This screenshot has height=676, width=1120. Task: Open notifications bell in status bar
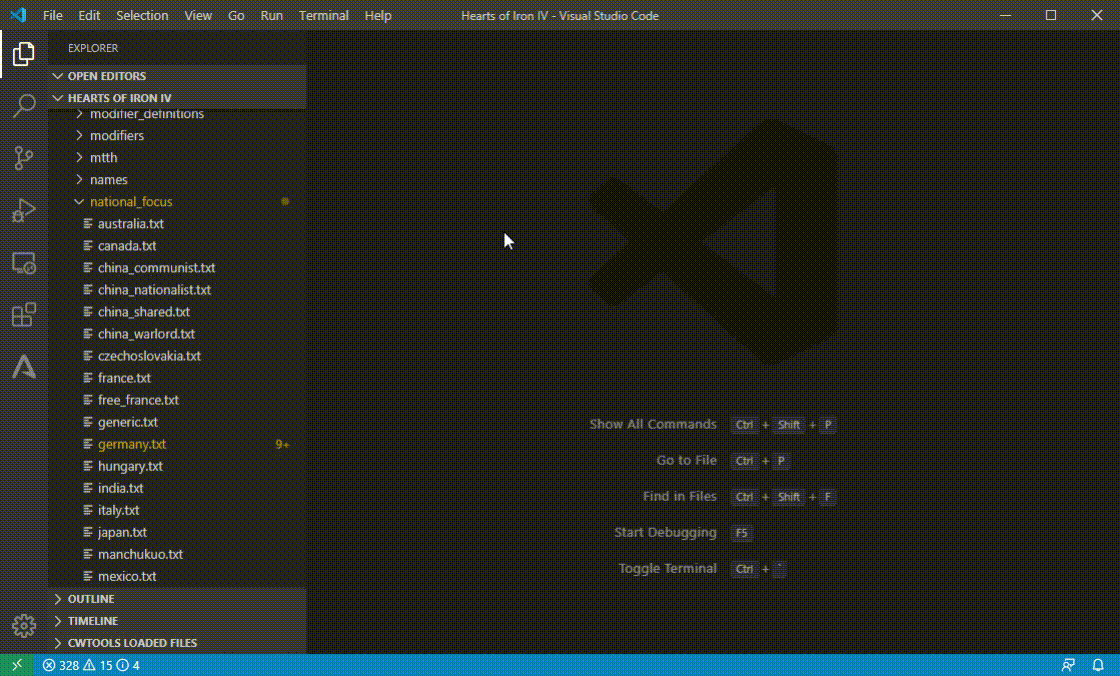1098,665
